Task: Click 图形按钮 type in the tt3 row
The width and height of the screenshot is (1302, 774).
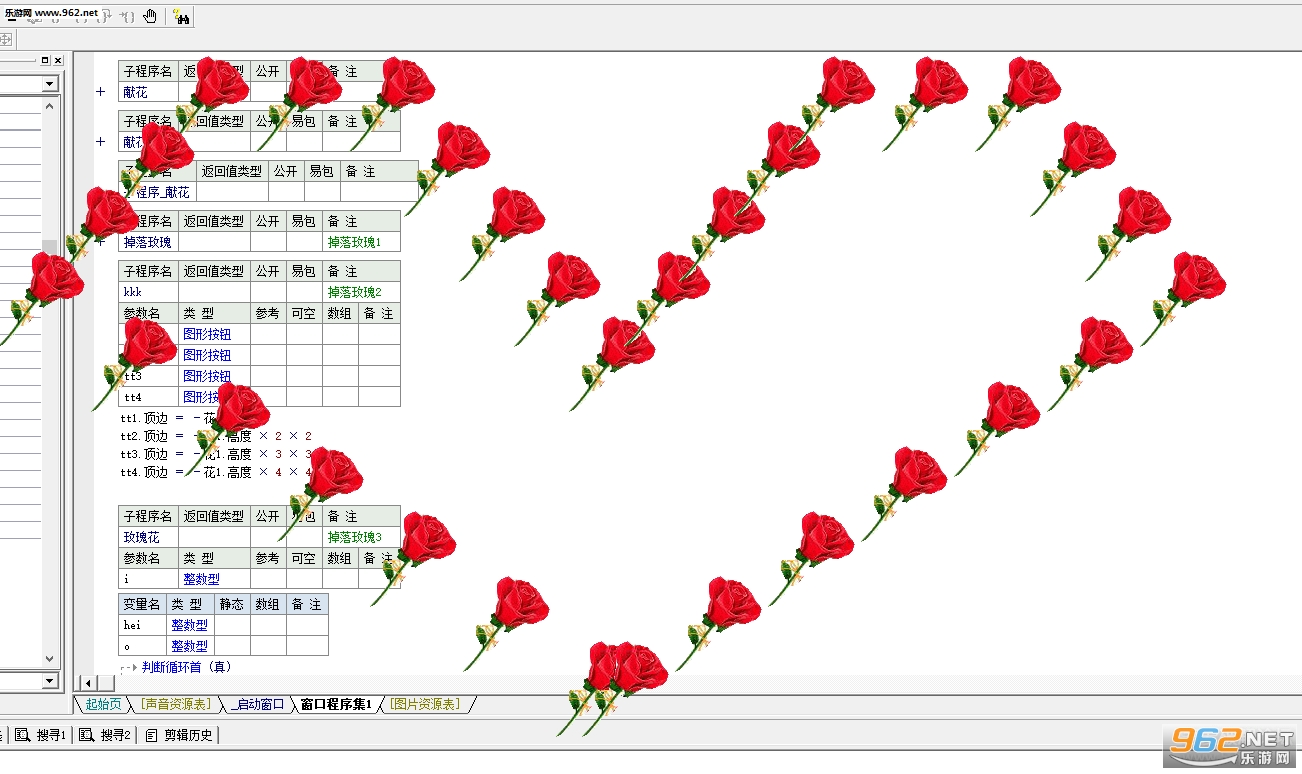Action: [207, 376]
